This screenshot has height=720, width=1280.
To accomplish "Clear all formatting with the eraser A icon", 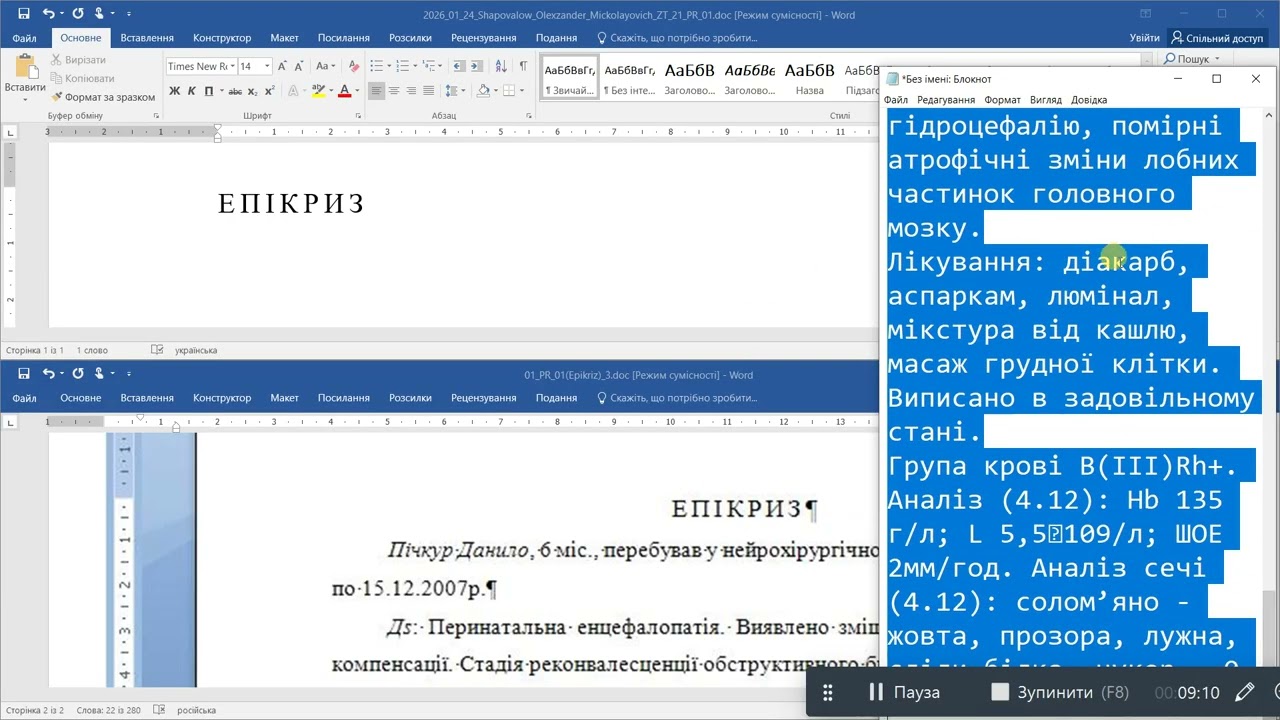I will (x=352, y=66).
